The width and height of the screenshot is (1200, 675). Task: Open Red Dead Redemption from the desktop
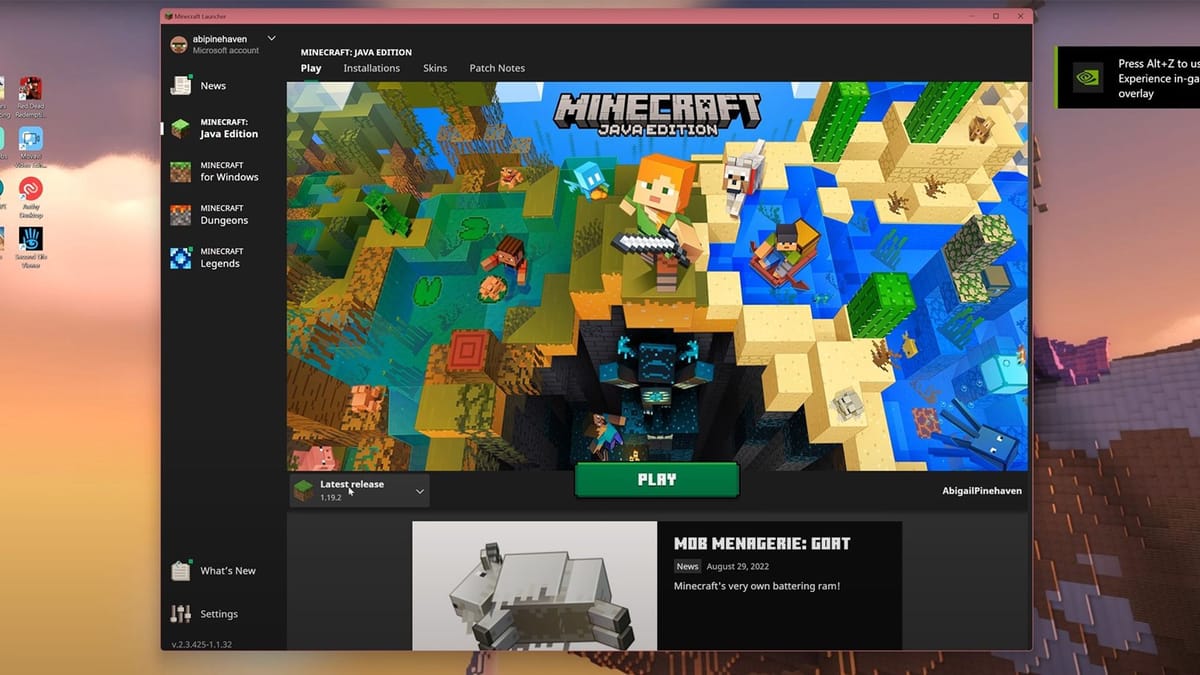[30, 89]
